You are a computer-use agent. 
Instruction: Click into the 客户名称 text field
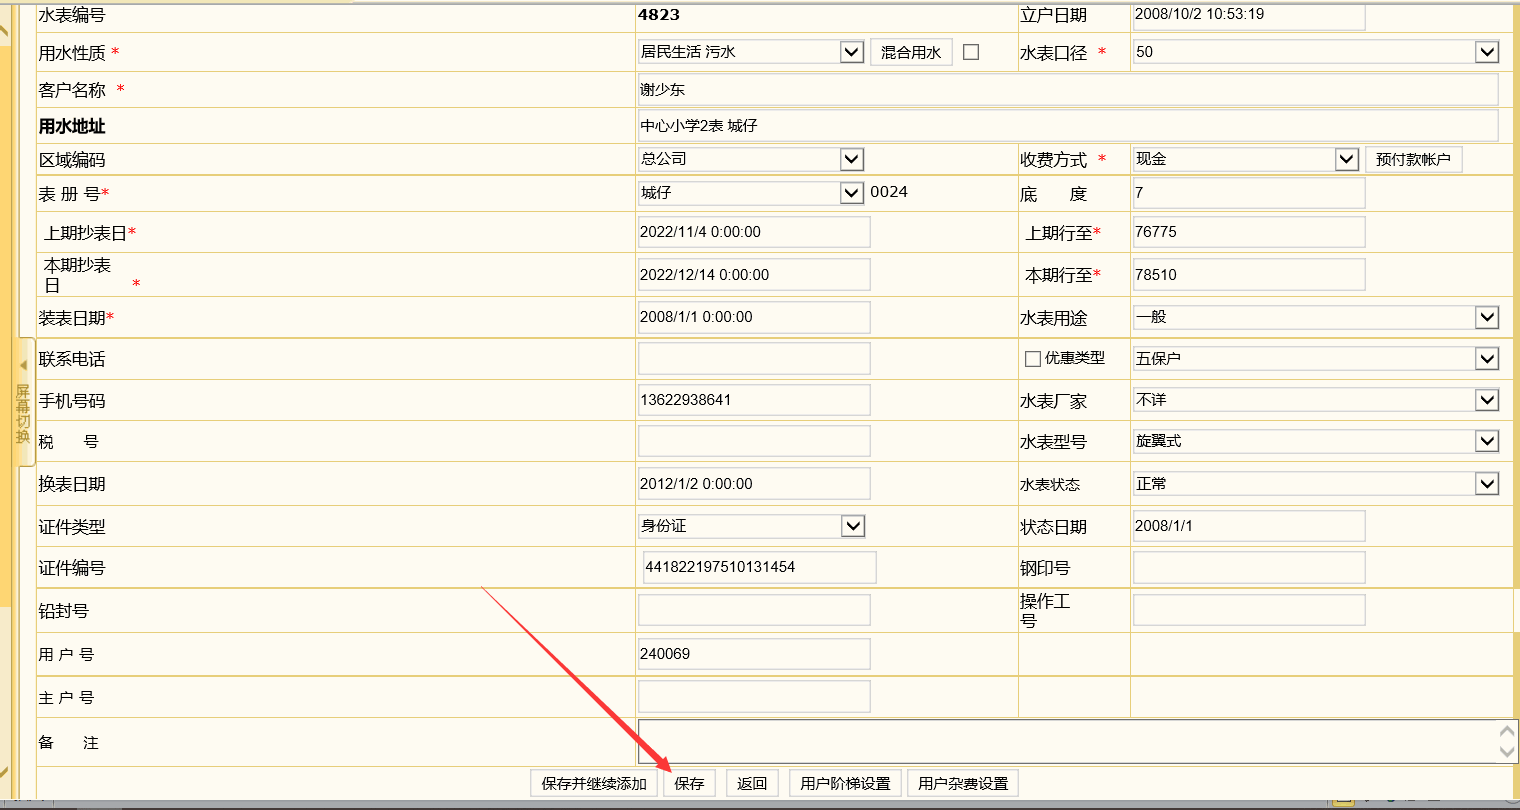[x=1067, y=90]
